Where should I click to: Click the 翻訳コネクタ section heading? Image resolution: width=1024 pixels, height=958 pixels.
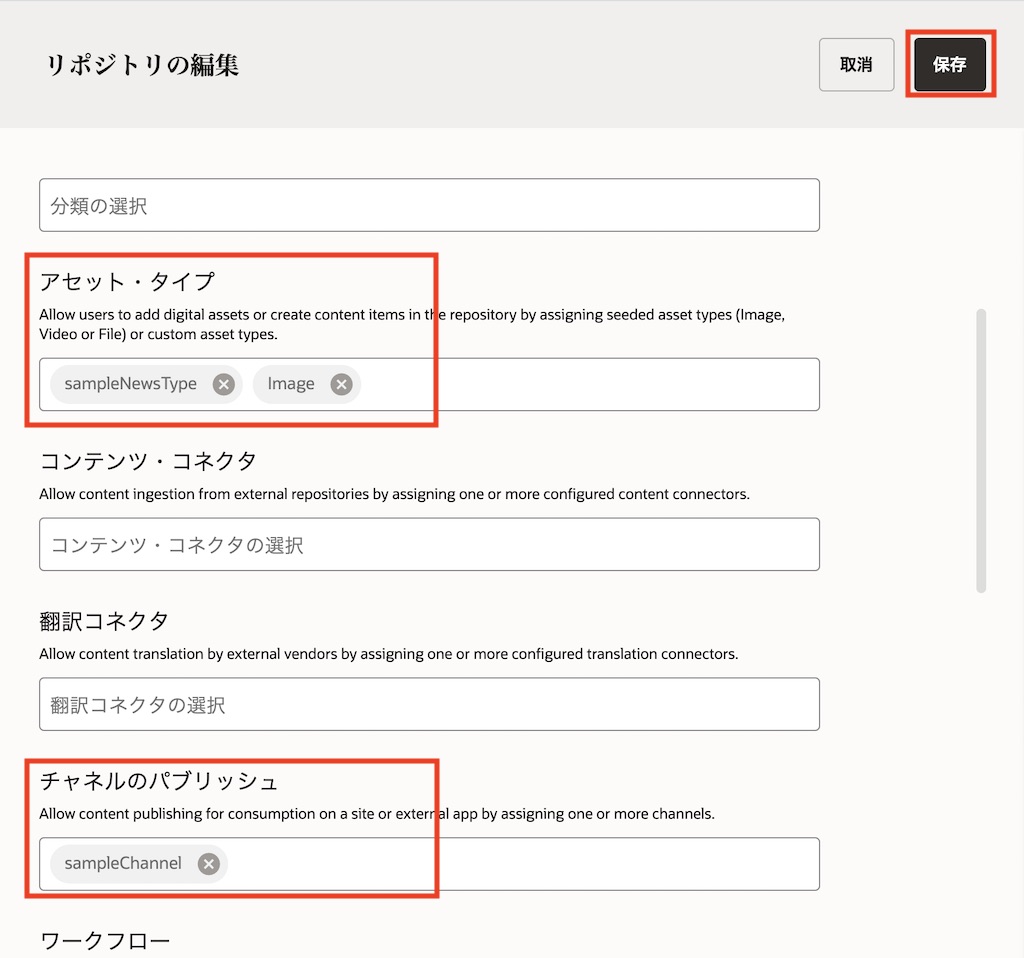104,621
